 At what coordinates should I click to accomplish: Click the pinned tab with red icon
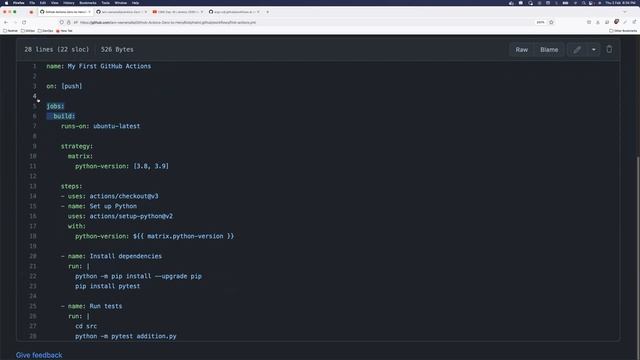pos(31,12)
